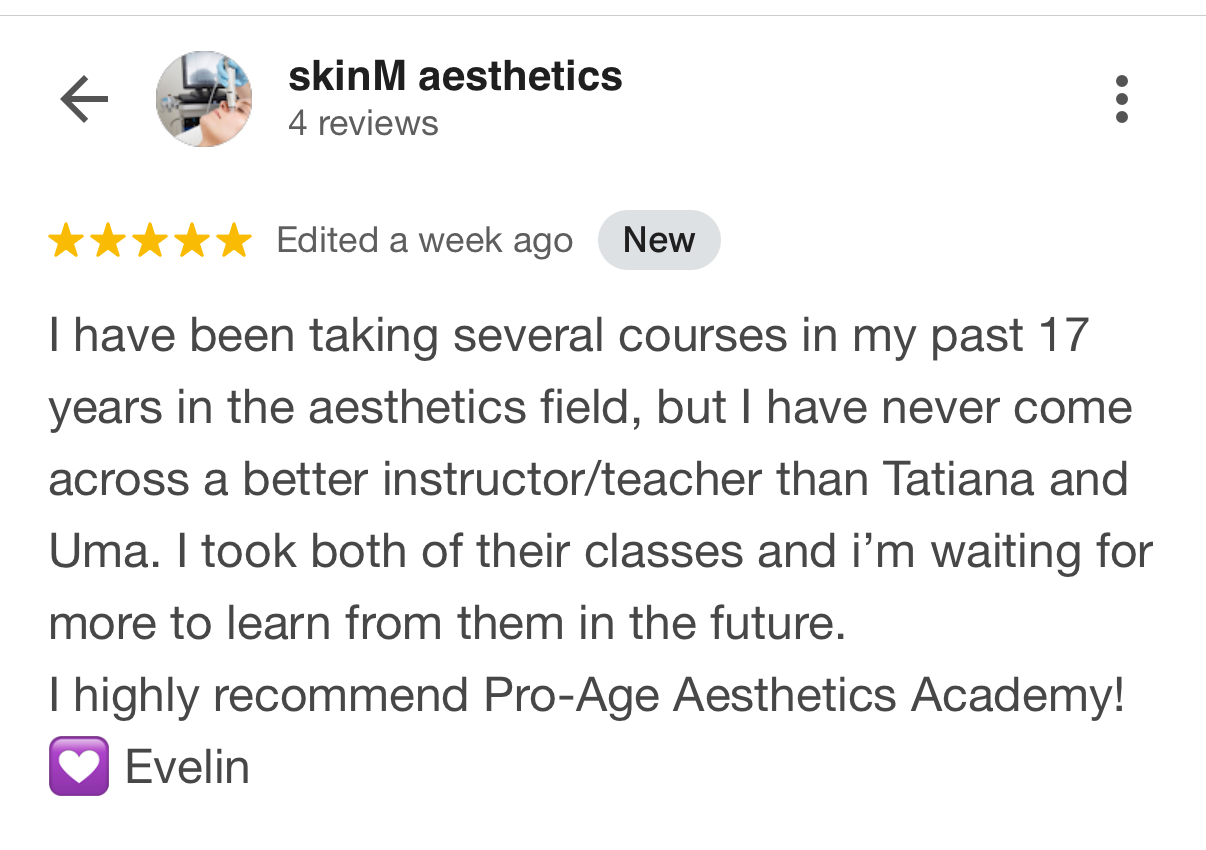Click the fourth yellow rating star

pos(192,241)
